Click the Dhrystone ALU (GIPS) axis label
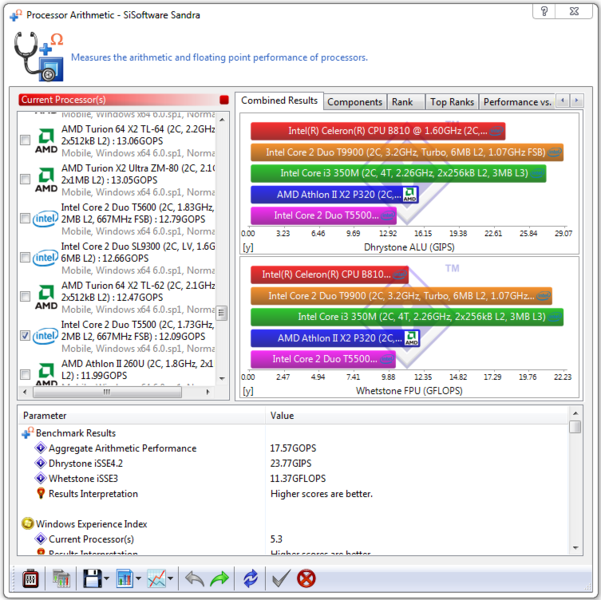Viewport: 601px width, 600px height. click(x=409, y=247)
